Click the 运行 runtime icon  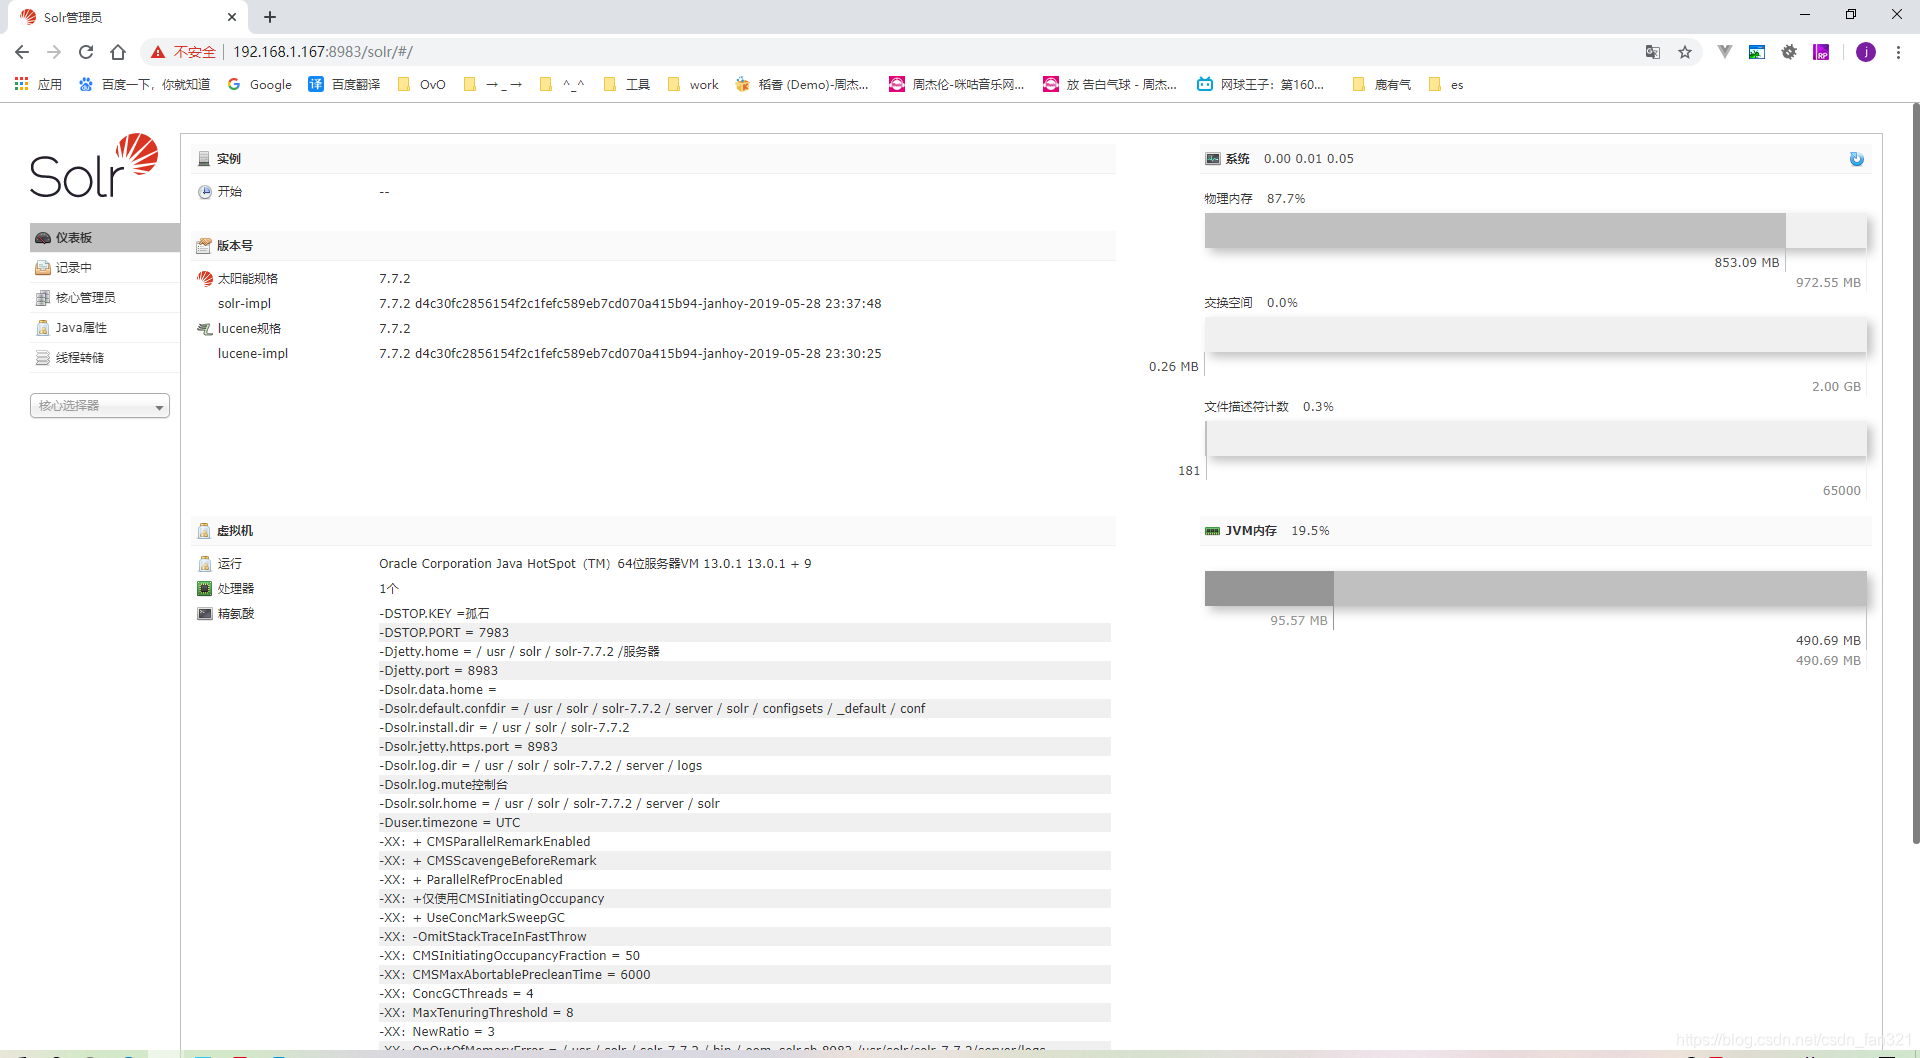[205, 564]
